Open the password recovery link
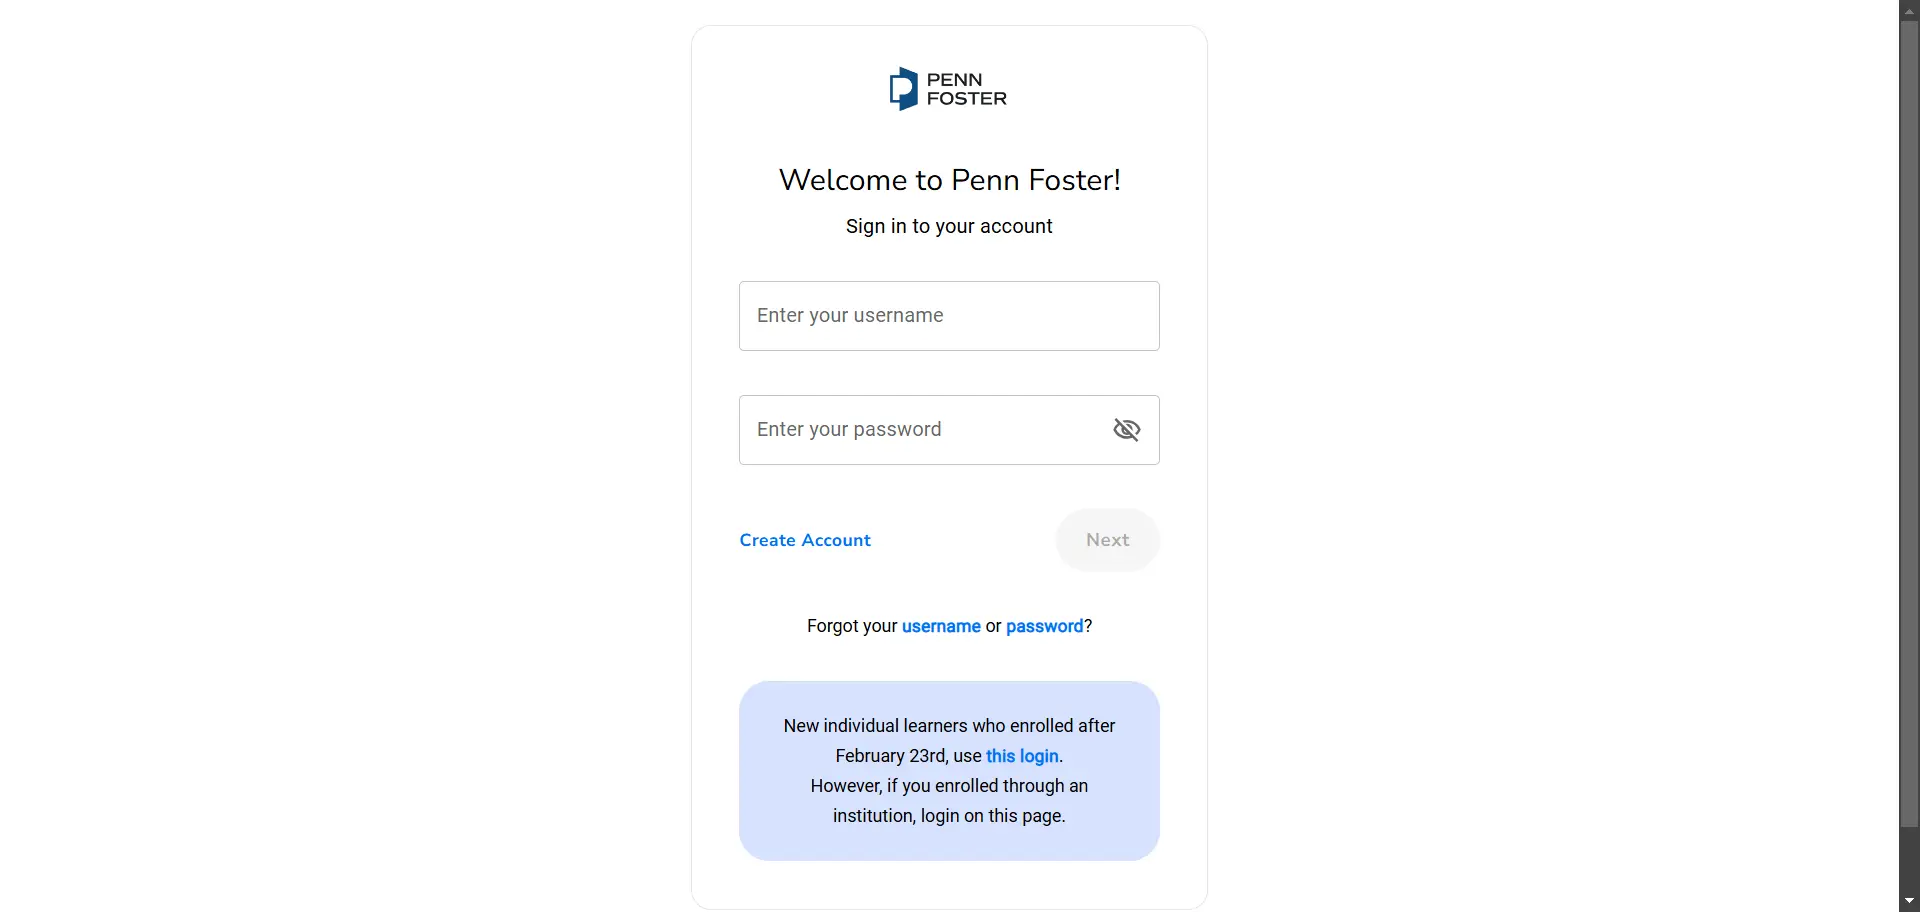 pos(1044,625)
